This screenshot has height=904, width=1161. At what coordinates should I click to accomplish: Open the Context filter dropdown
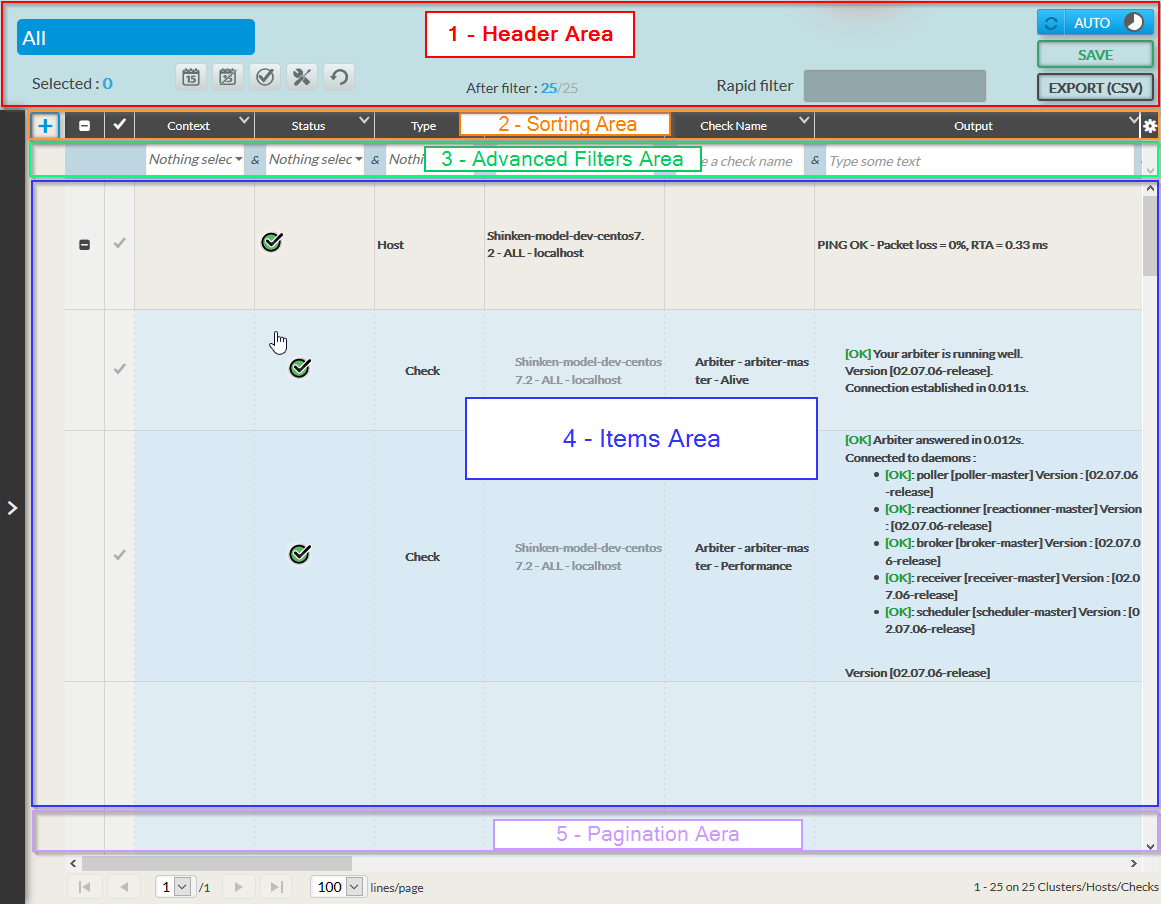click(x=195, y=160)
